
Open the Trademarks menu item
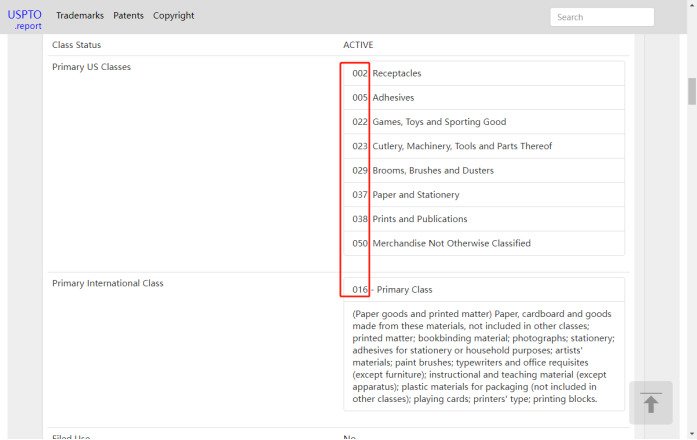click(x=80, y=16)
